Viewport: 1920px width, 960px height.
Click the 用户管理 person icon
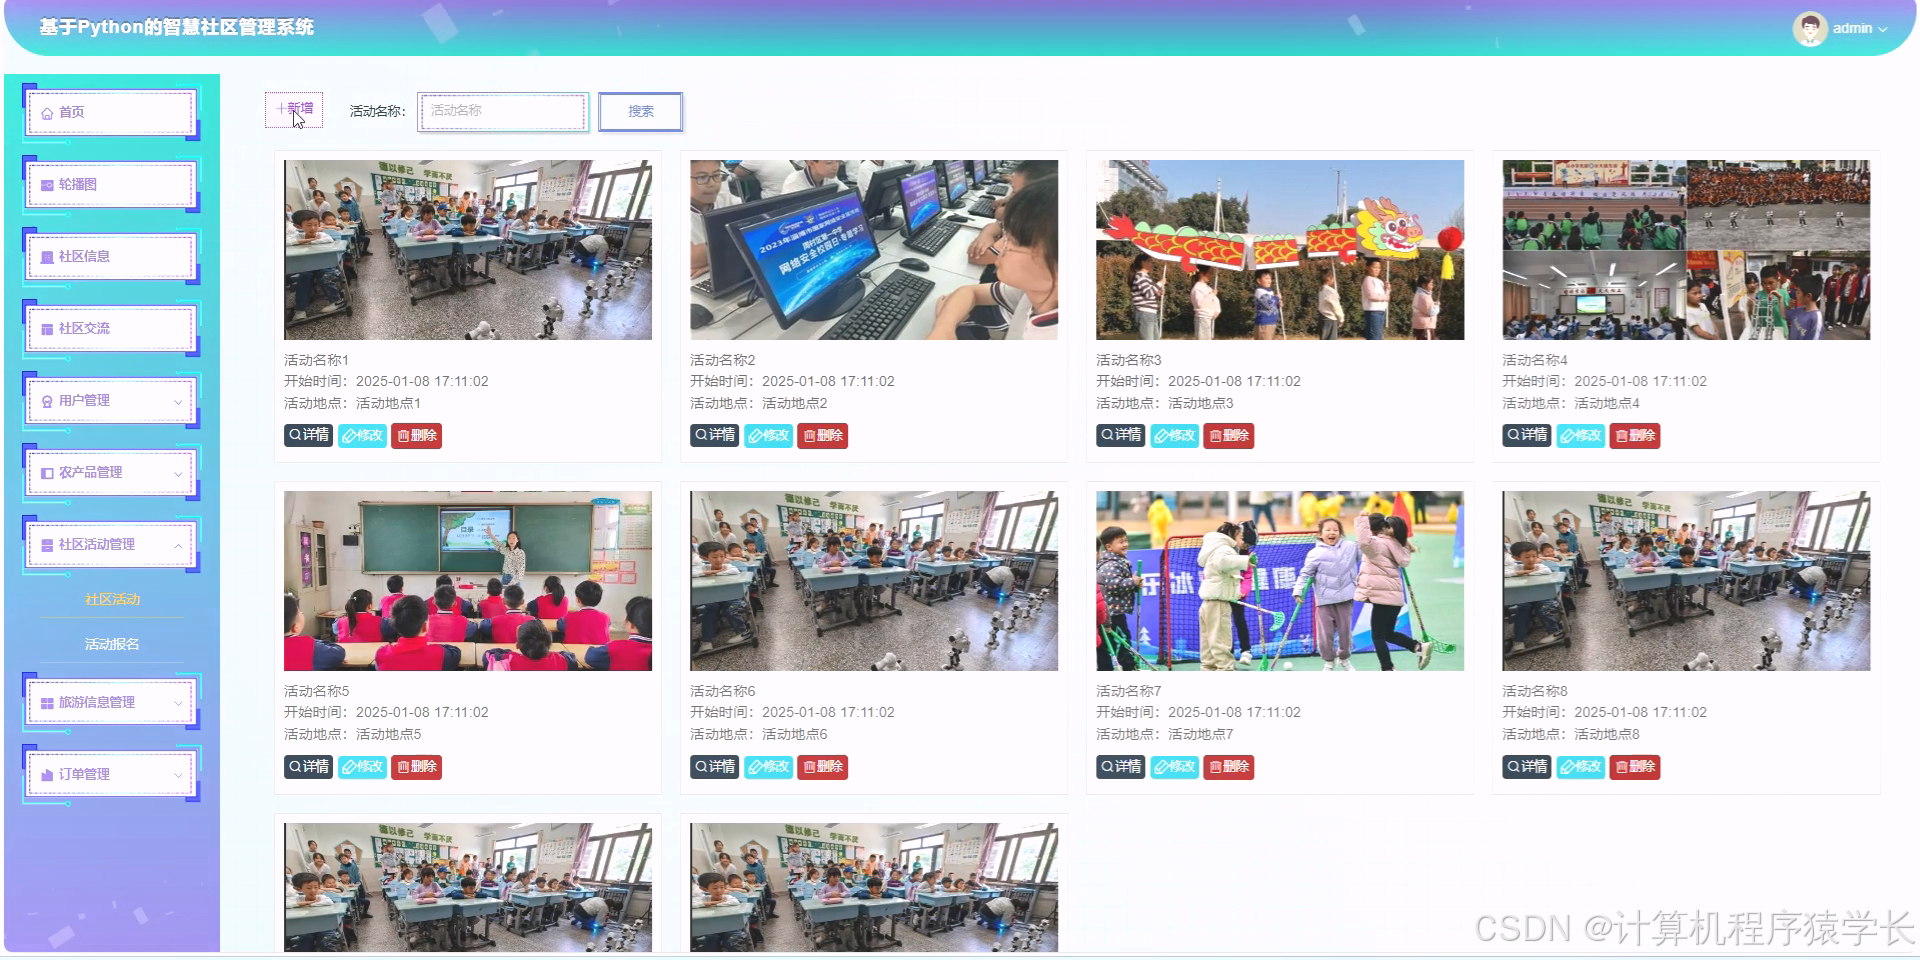(x=47, y=401)
